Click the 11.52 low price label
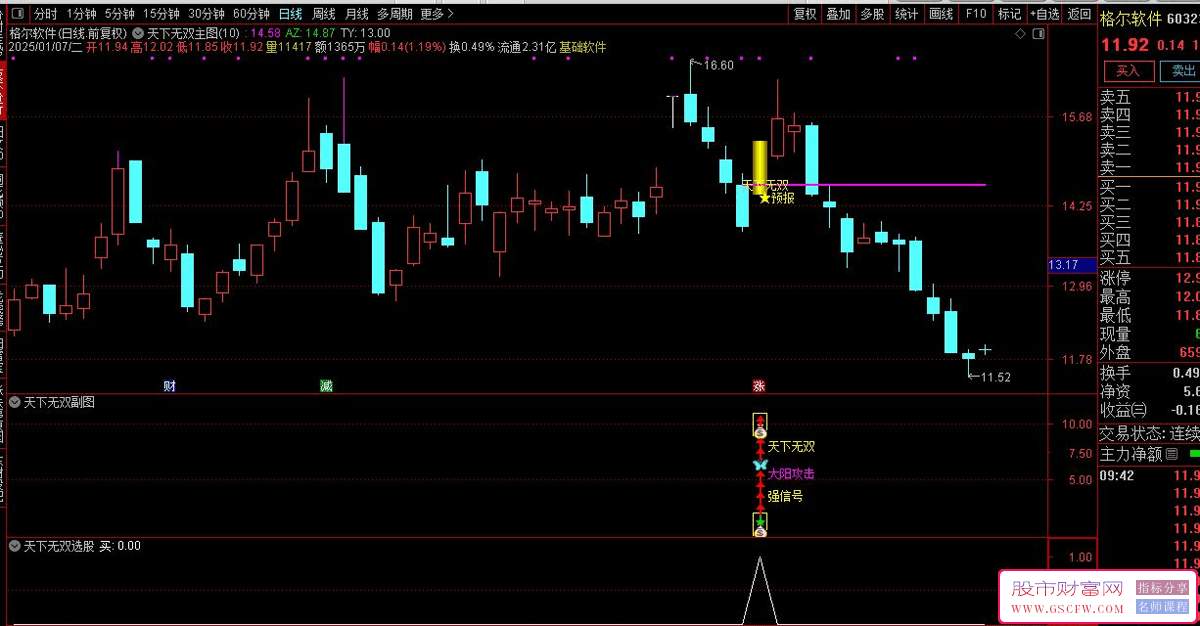 click(996, 377)
